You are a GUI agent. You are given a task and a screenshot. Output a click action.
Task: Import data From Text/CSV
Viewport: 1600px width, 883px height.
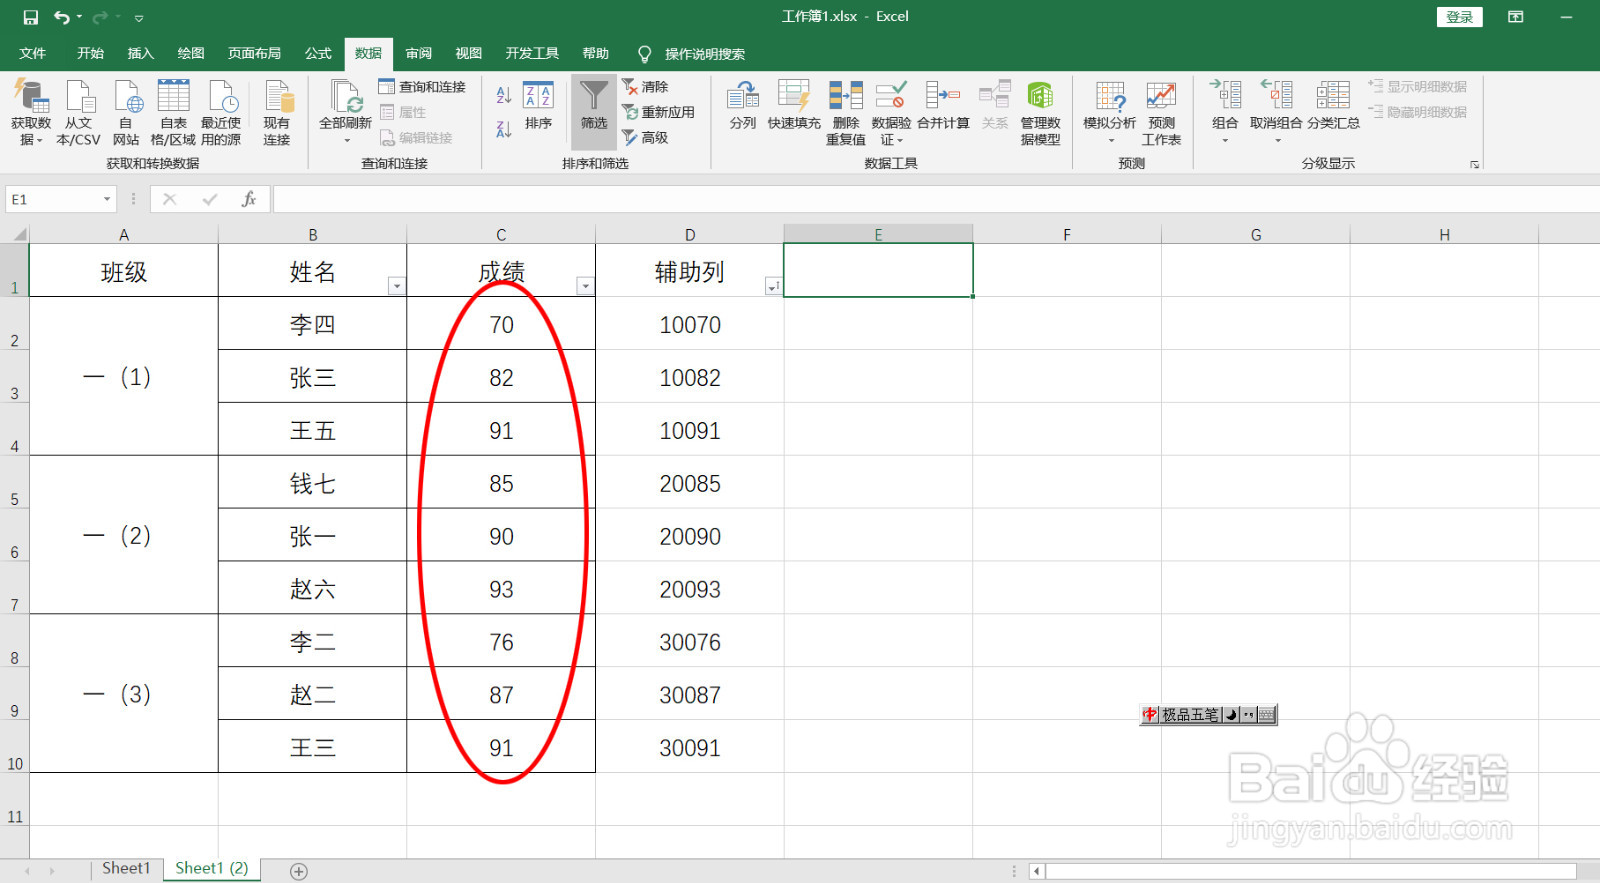click(x=78, y=113)
